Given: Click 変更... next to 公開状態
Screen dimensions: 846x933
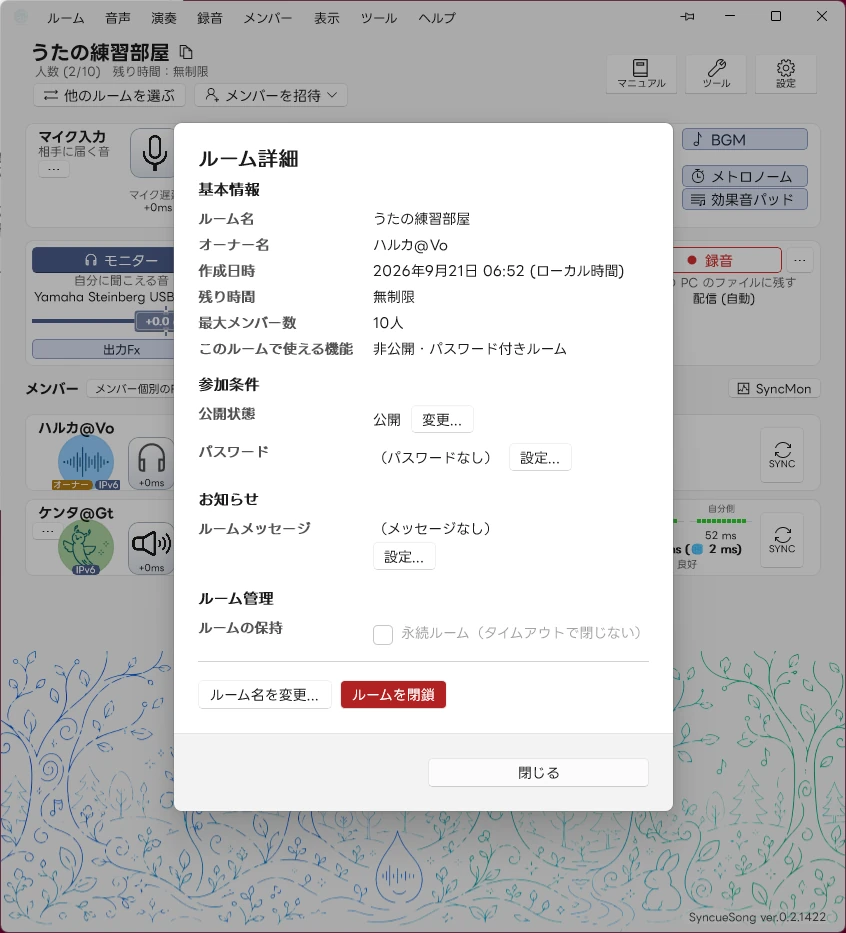Looking at the screenshot, I should pyautogui.click(x=442, y=419).
